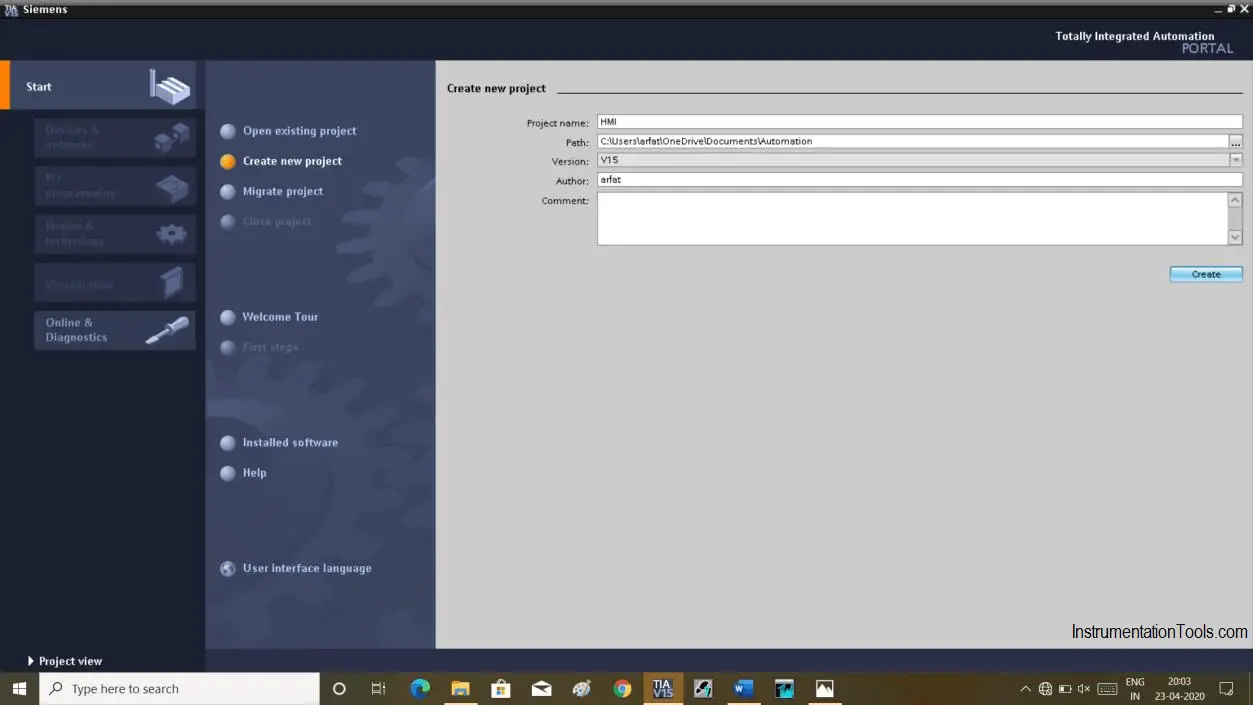Screen dimensions: 1253x705
Task: Click the Create new project orange bullet
Action: [x=228, y=161]
